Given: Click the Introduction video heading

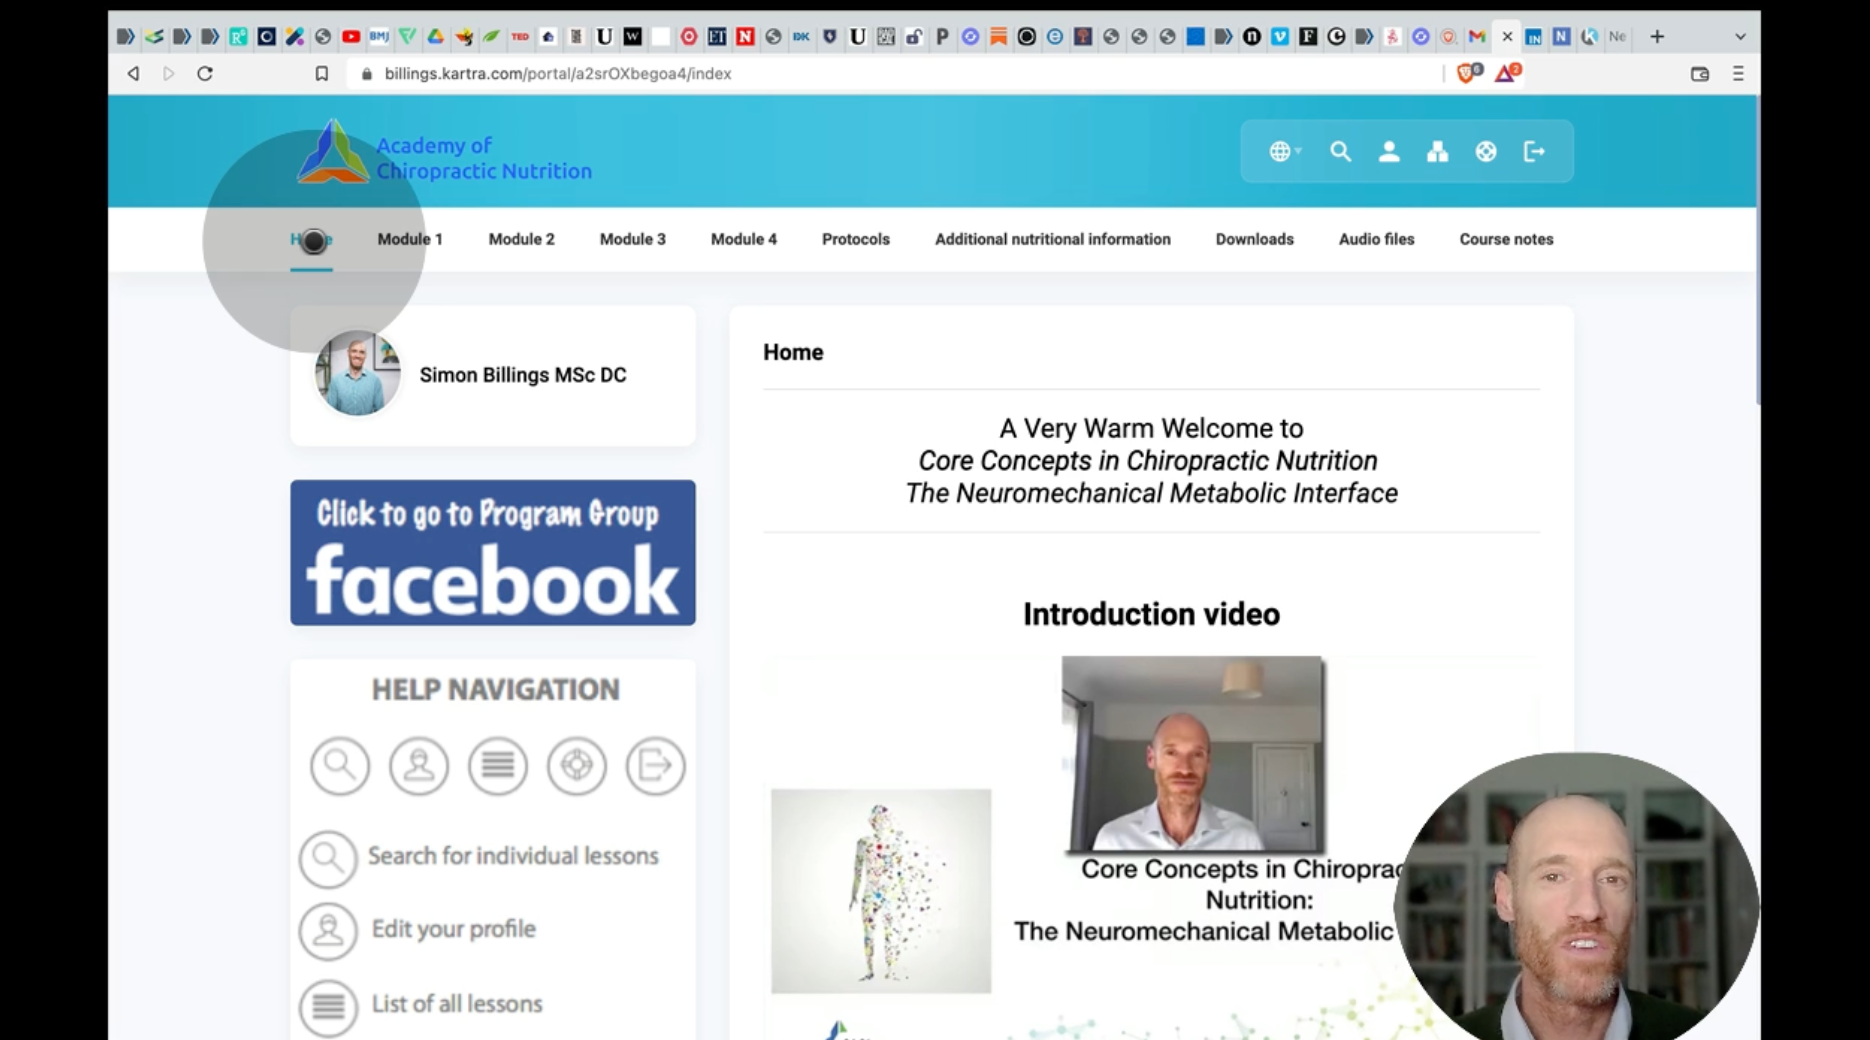Looking at the screenshot, I should click(x=1151, y=614).
